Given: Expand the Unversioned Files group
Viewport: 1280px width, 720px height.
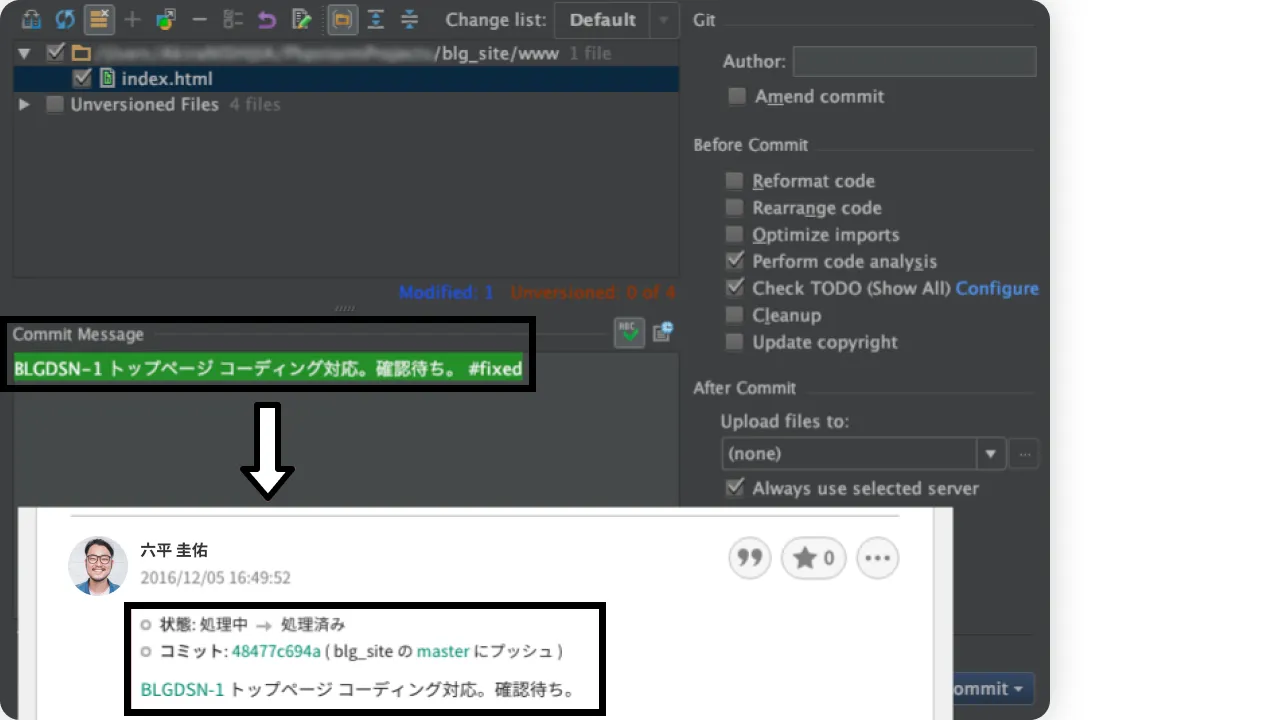Looking at the screenshot, I should coord(24,104).
